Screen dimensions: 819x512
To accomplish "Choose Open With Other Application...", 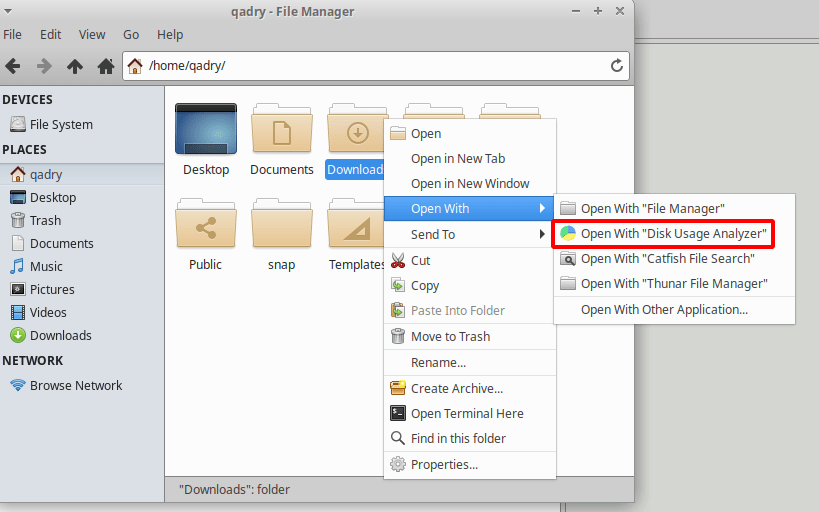I will tap(674, 310).
